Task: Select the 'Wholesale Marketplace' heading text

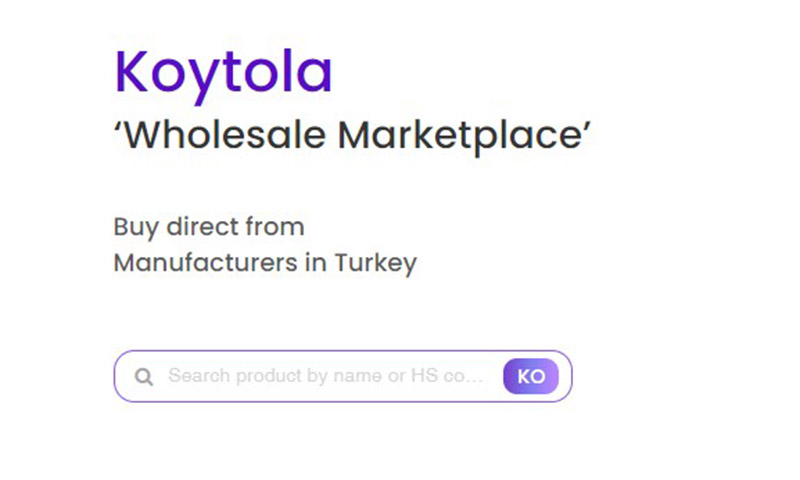Action: click(352, 136)
